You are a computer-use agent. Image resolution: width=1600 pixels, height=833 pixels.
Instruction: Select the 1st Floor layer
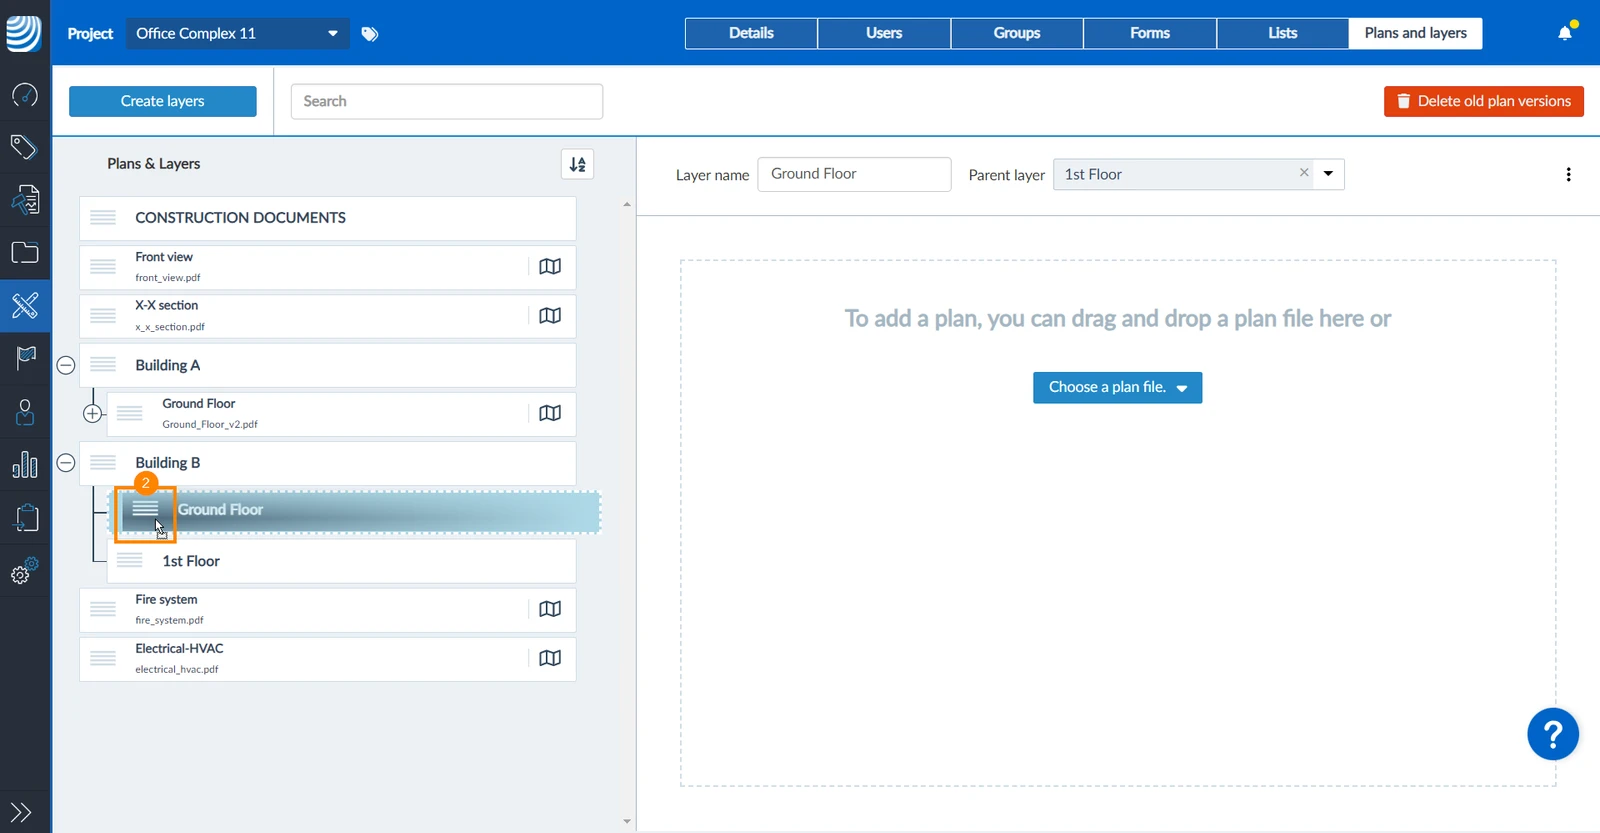coord(341,562)
